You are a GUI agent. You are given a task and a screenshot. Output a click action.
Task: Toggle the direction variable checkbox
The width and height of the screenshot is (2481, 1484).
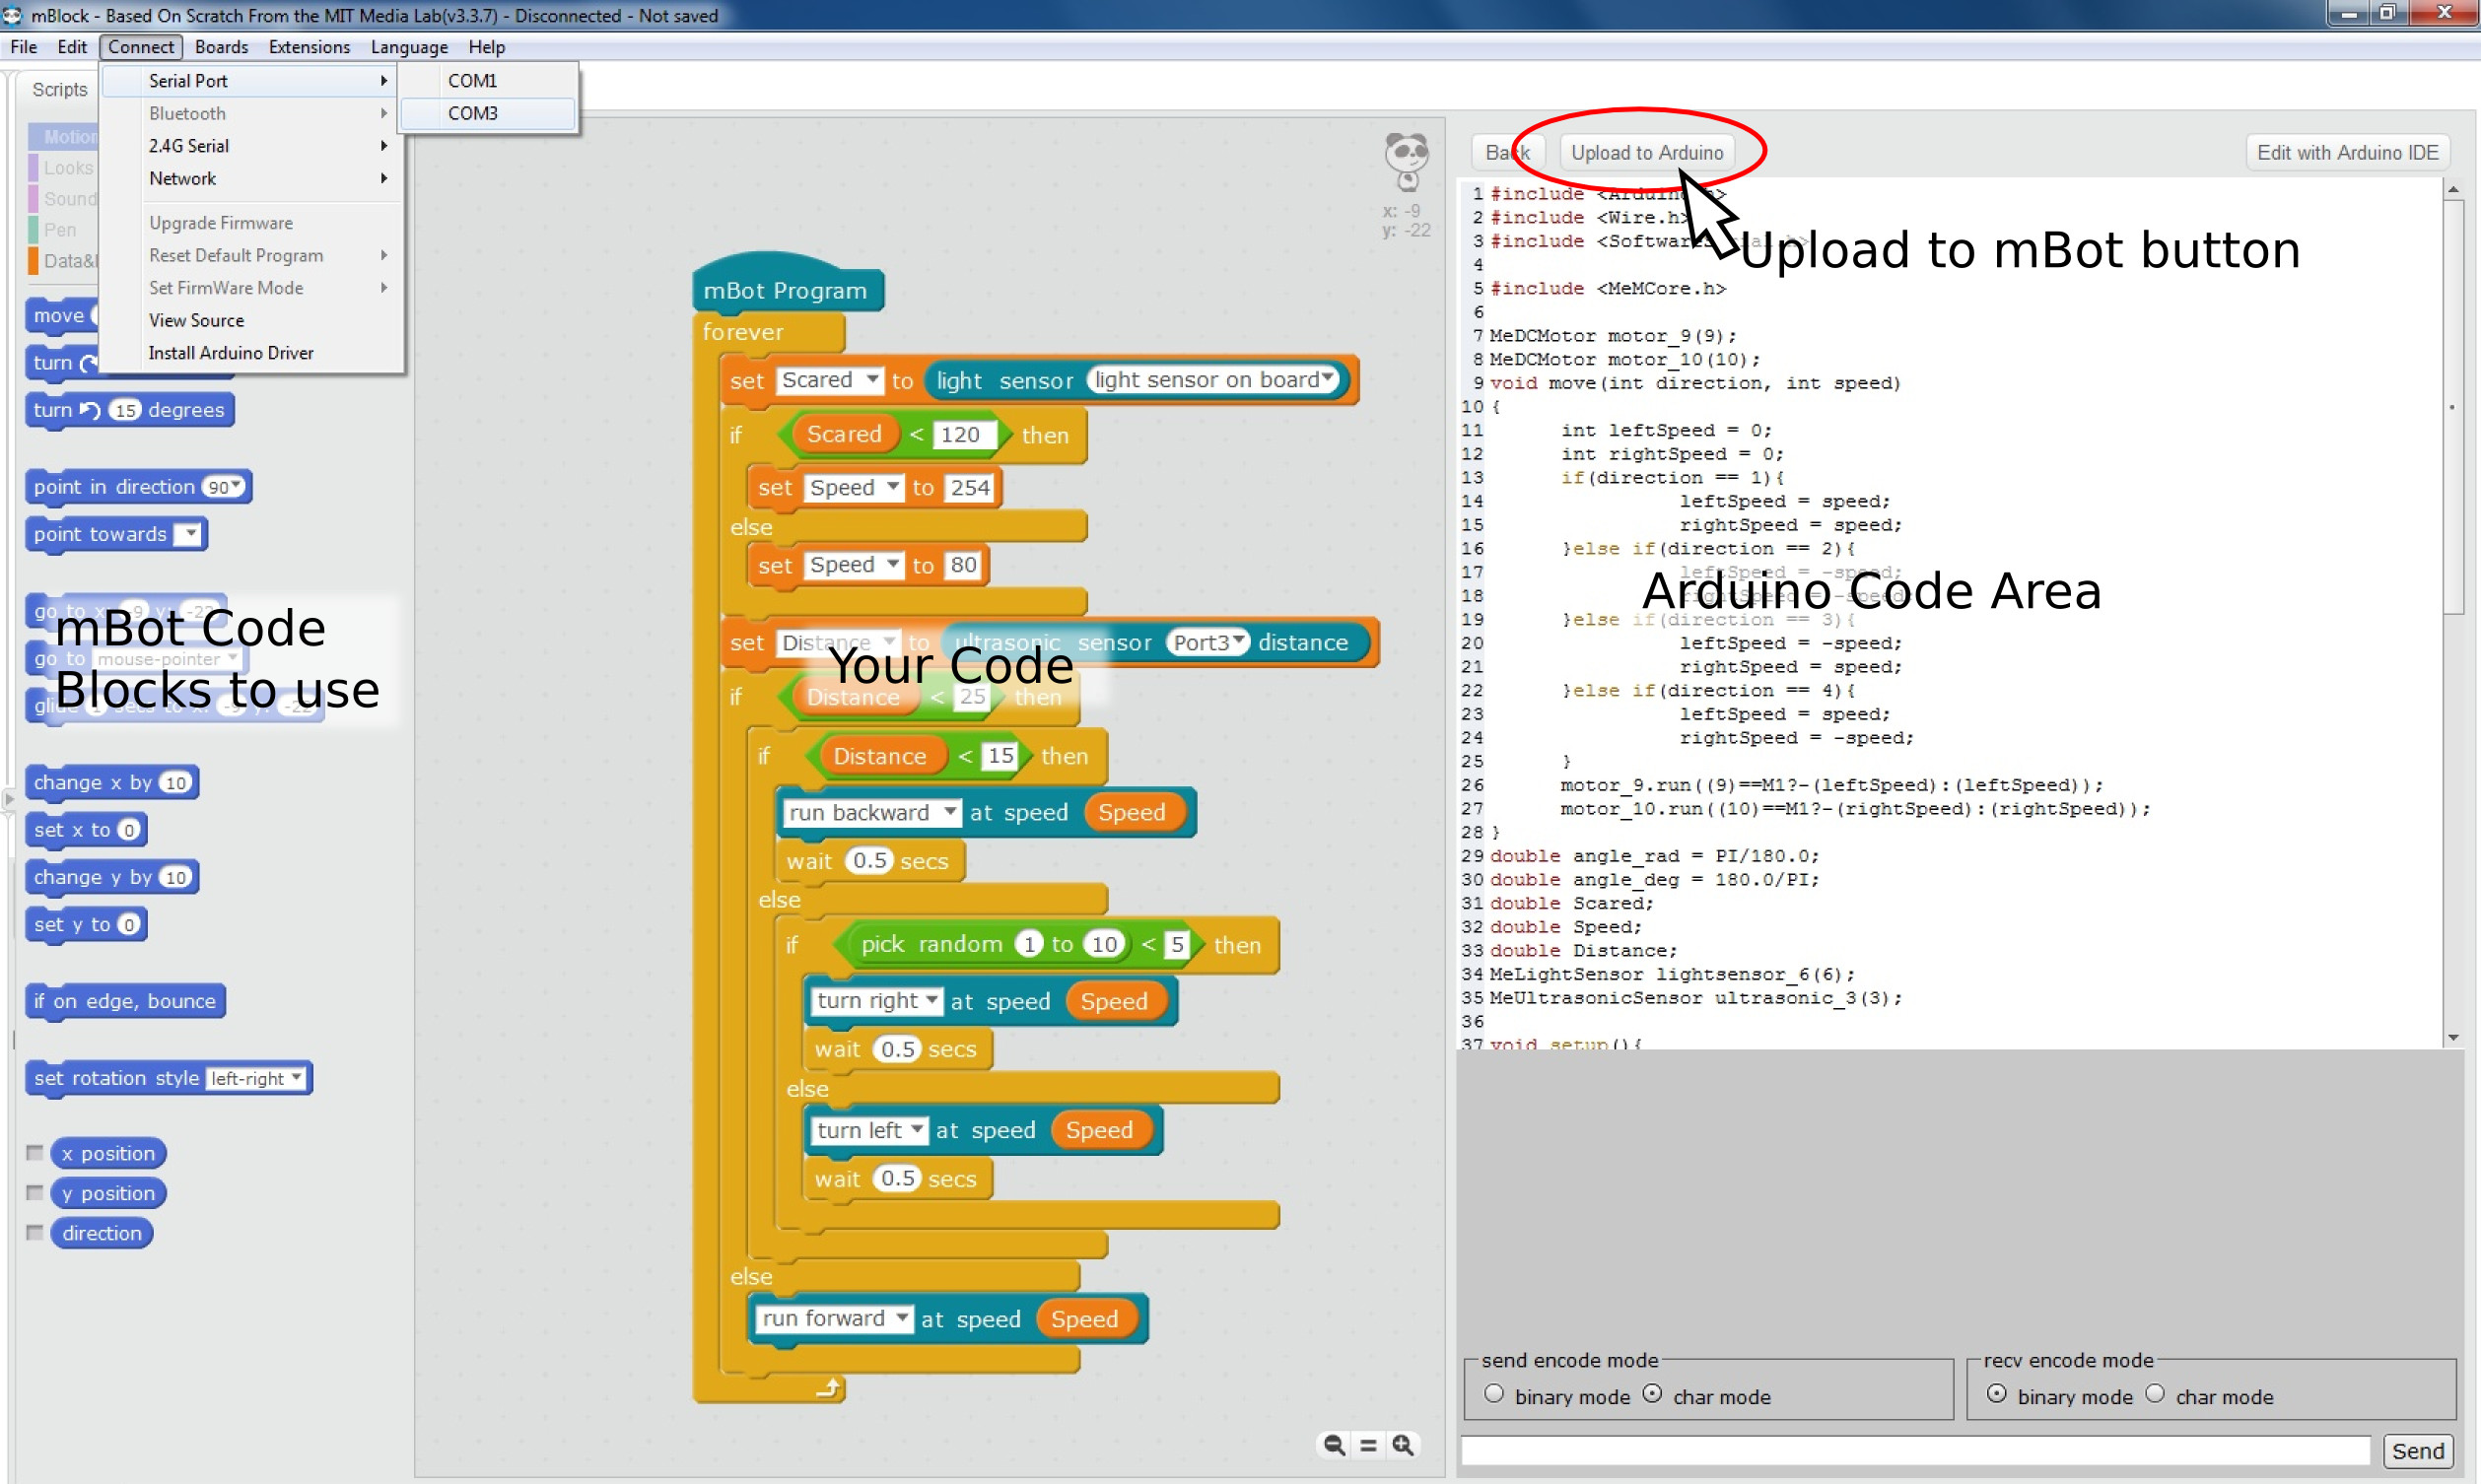tap(35, 1233)
